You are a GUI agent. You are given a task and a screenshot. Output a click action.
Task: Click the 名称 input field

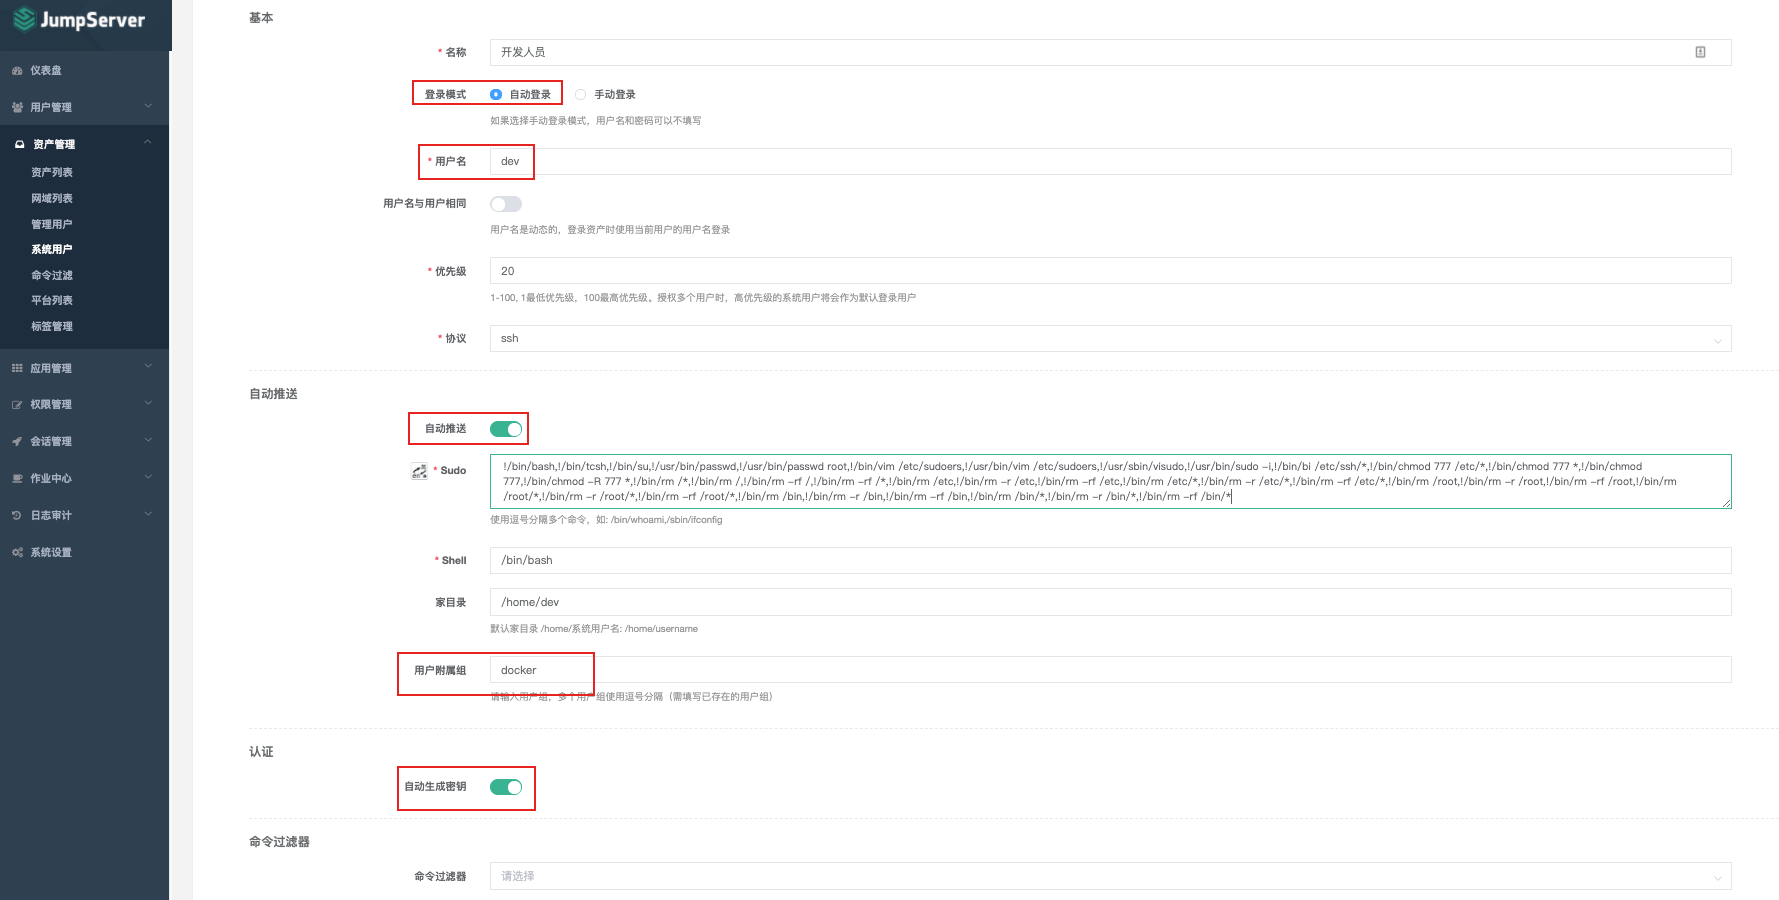pos(1110,52)
